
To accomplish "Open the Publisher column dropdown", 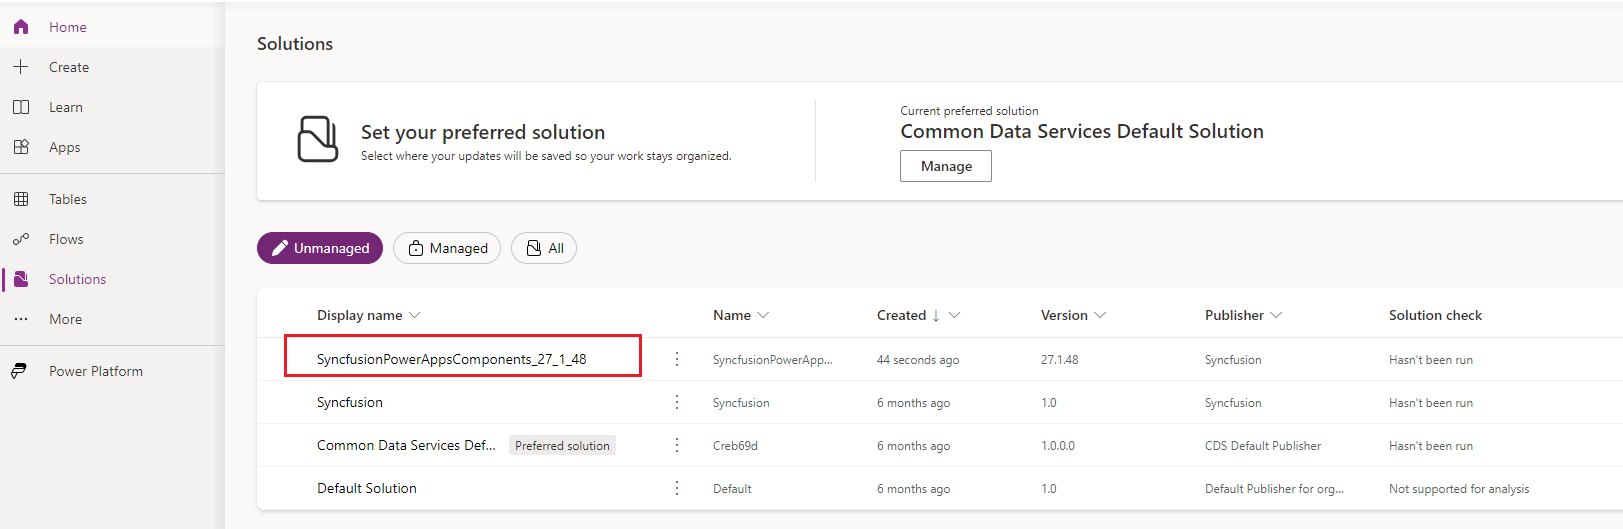I will [1276, 315].
